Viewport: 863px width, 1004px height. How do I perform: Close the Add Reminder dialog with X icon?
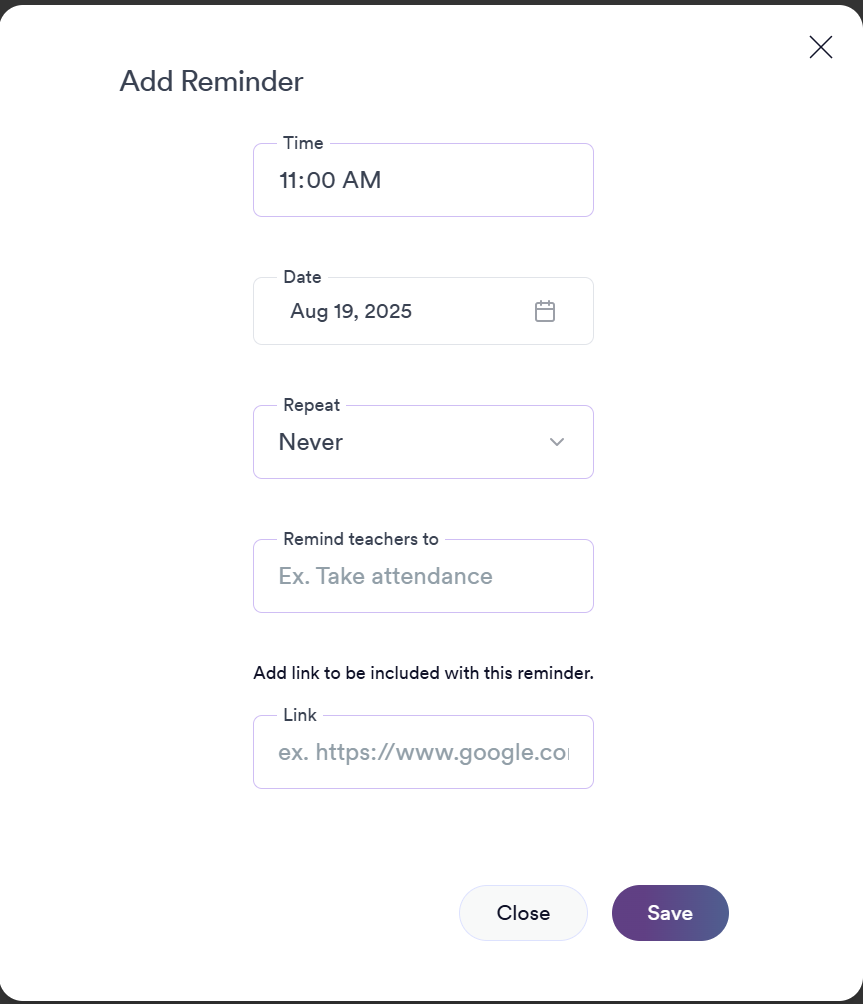pyautogui.click(x=821, y=47)
